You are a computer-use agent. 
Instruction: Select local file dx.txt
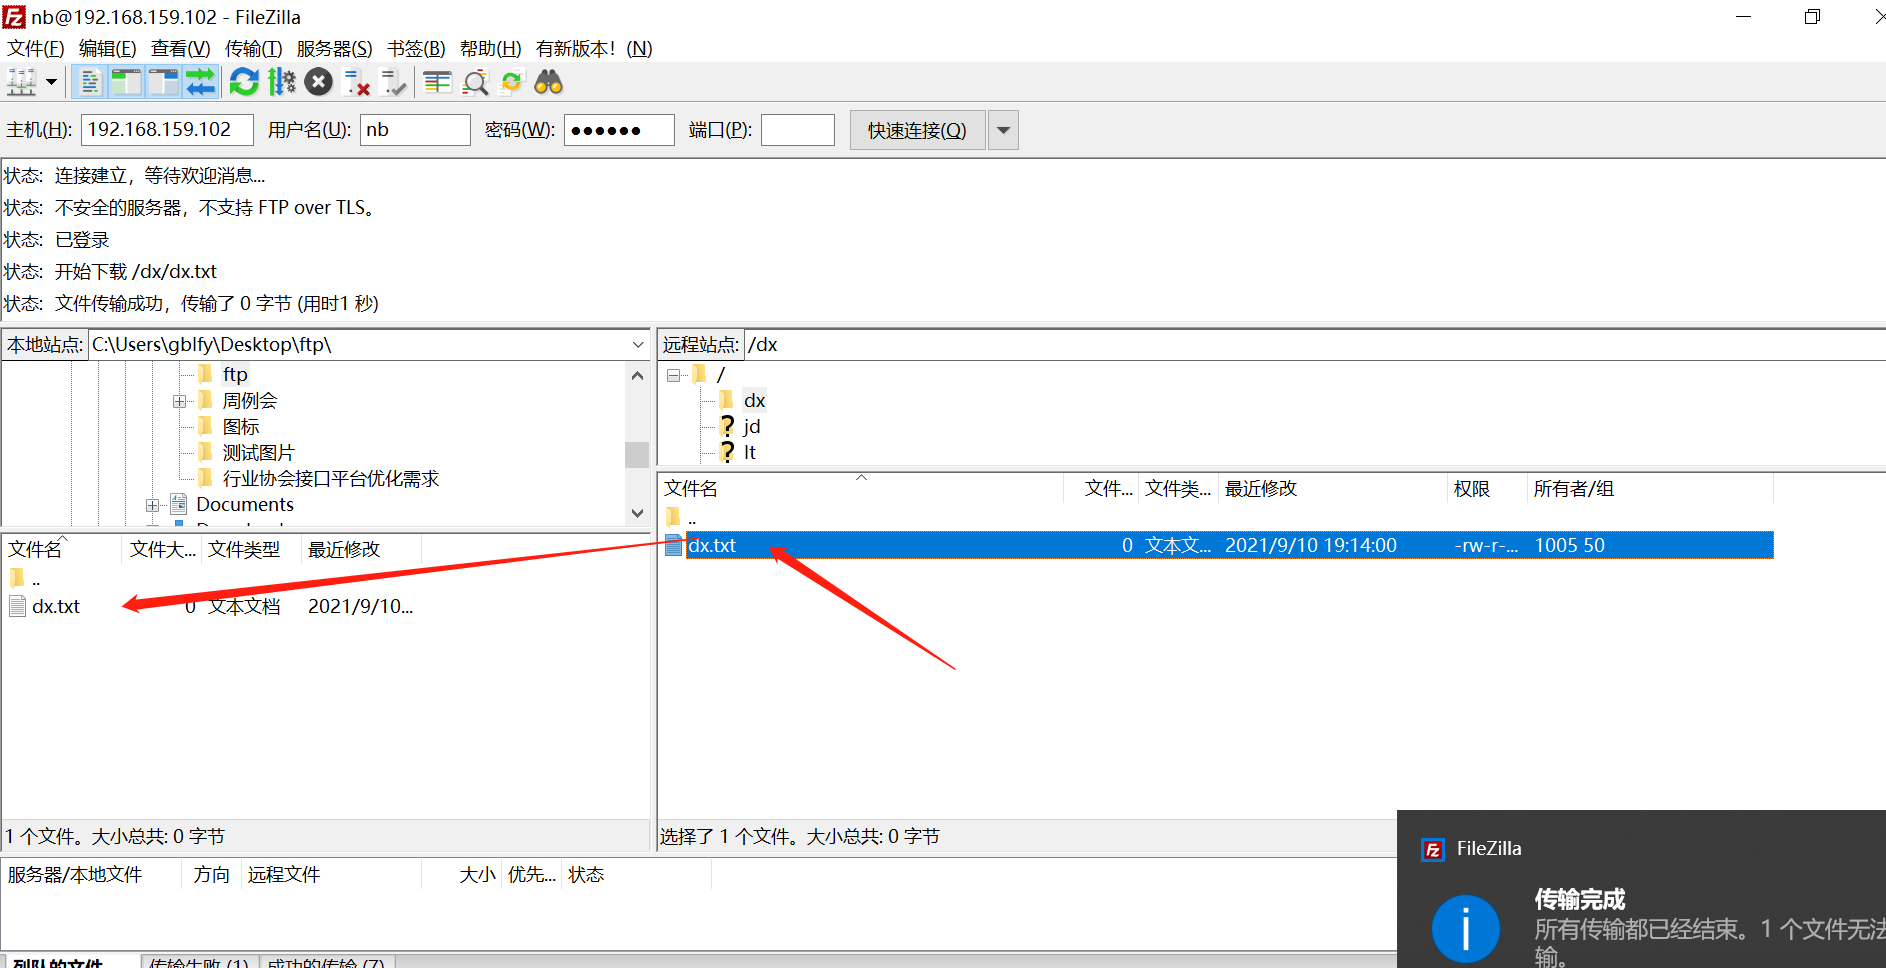tap(56, 607)
